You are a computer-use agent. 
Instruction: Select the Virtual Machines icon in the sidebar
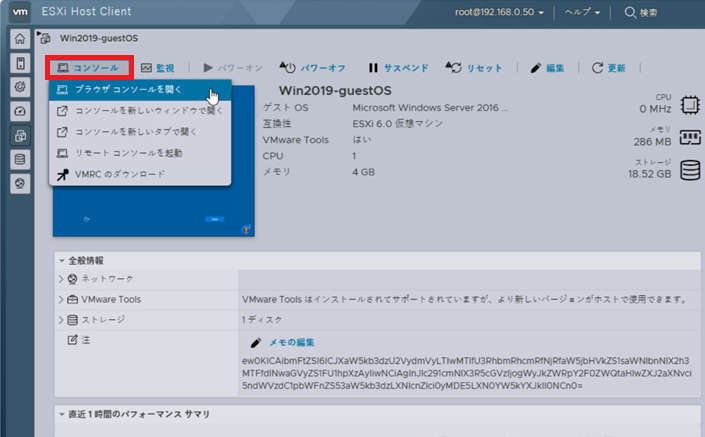[19, 136]
